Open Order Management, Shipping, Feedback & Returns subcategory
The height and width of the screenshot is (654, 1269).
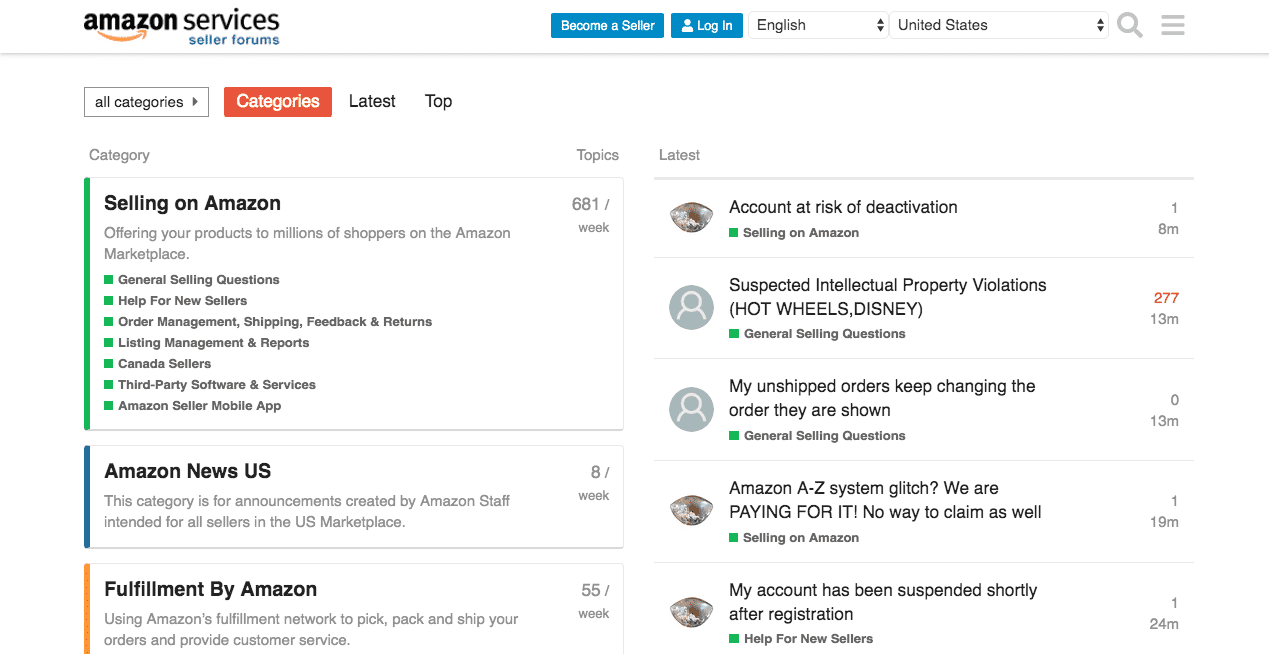[268, 322]
